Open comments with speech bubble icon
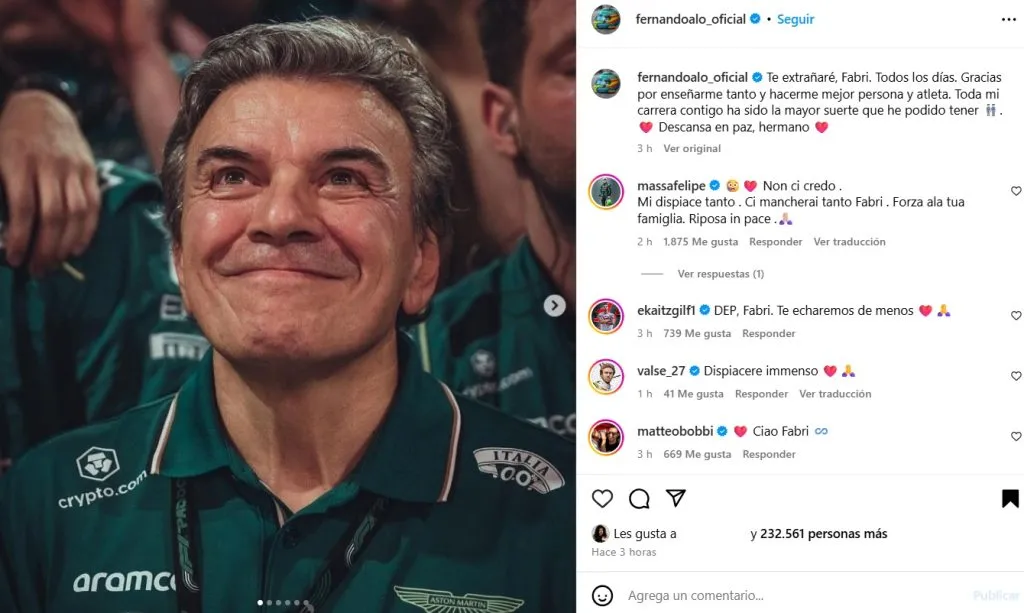This screenshot has height=613, width=1024. pyautogui.click(x=639, y=498)
